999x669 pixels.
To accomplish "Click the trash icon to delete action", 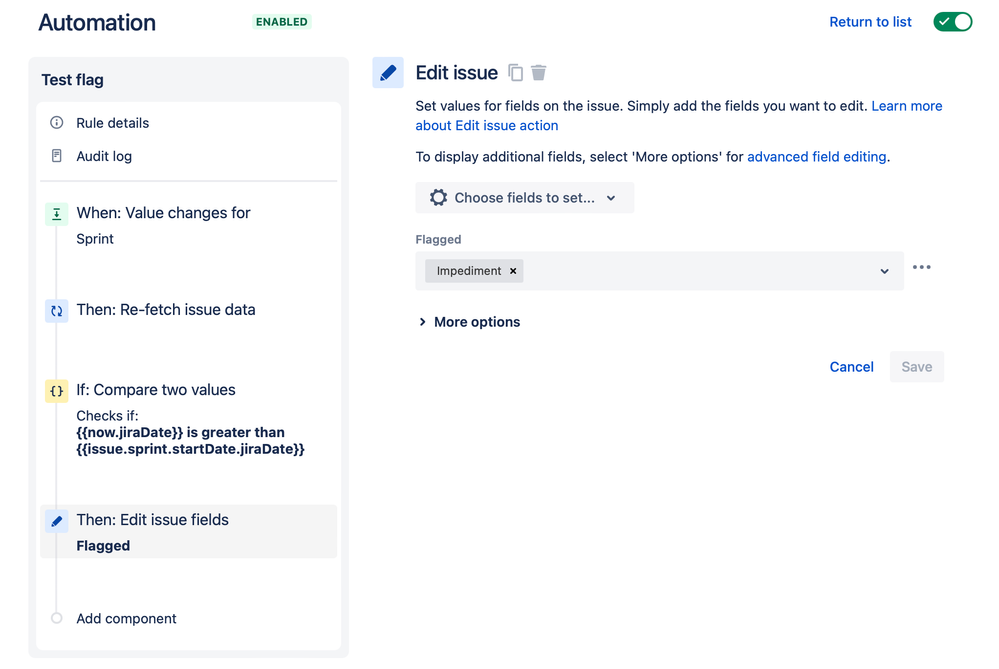I will click(539, 73).
